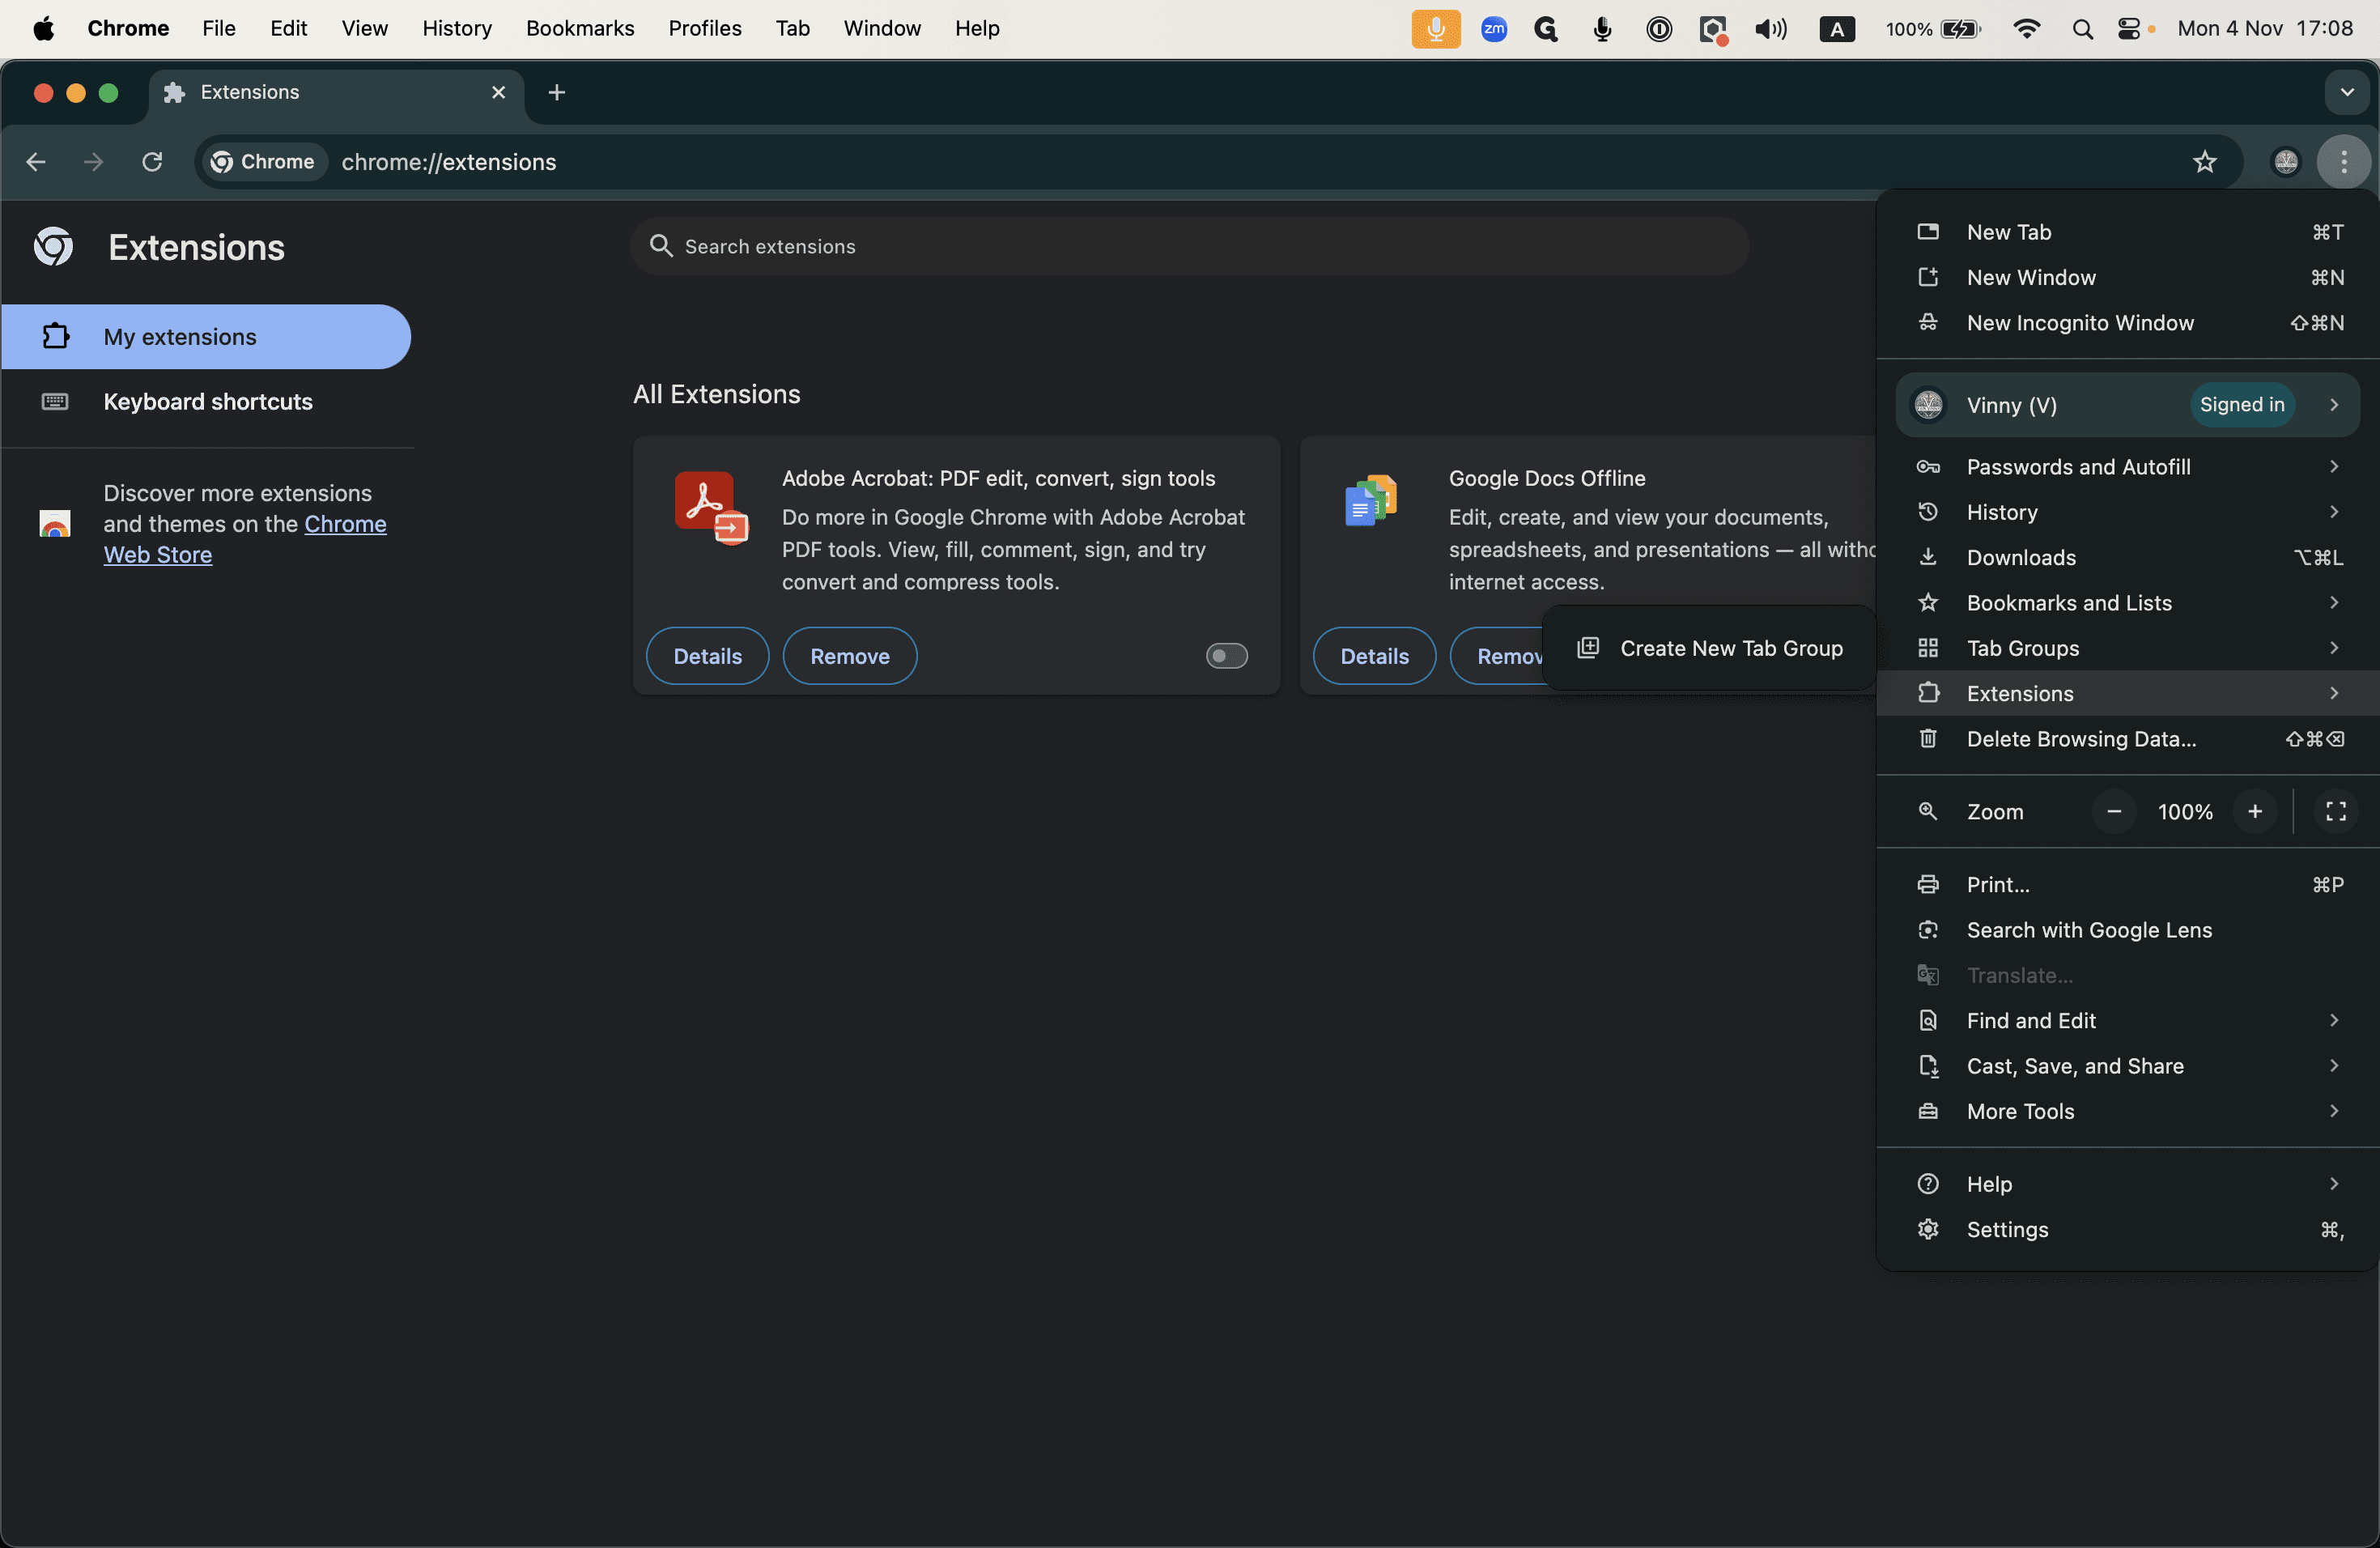Image resolution: width=2380 pixels, height=1548 pixels.
Task: Open macOS Spotlight search
Action: click(2083, 29)
